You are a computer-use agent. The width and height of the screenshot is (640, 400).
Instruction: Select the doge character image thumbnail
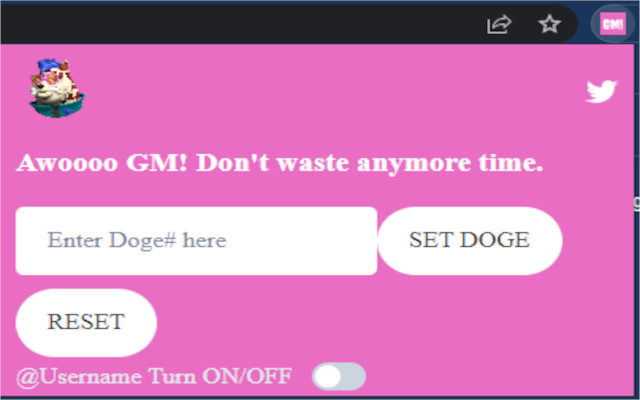tap(57, 88)
